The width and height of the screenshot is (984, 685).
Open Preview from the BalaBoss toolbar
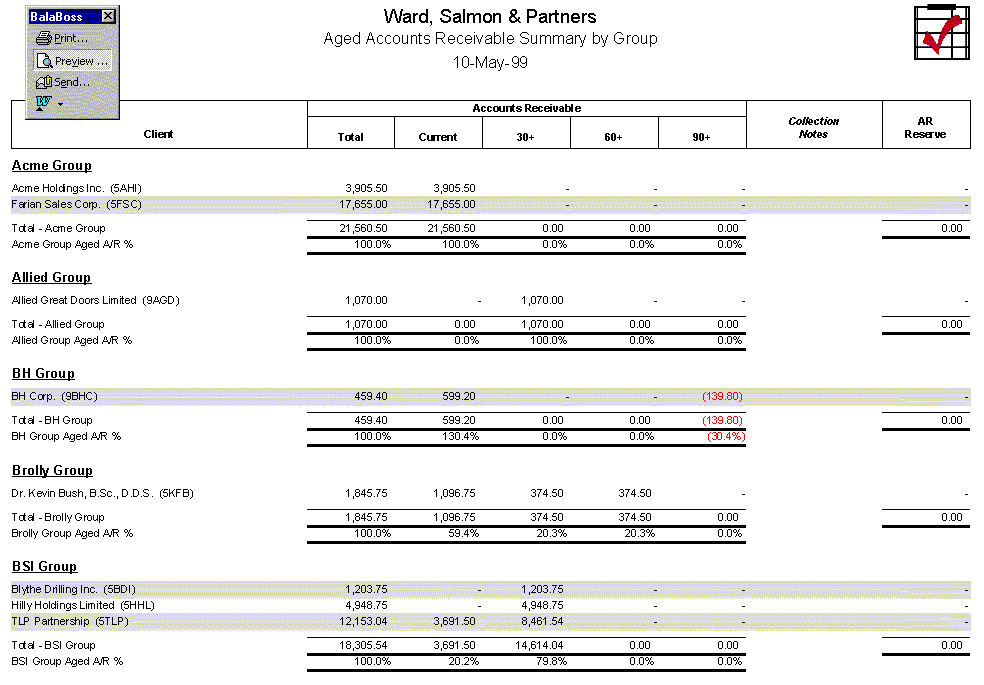[72, 61]
